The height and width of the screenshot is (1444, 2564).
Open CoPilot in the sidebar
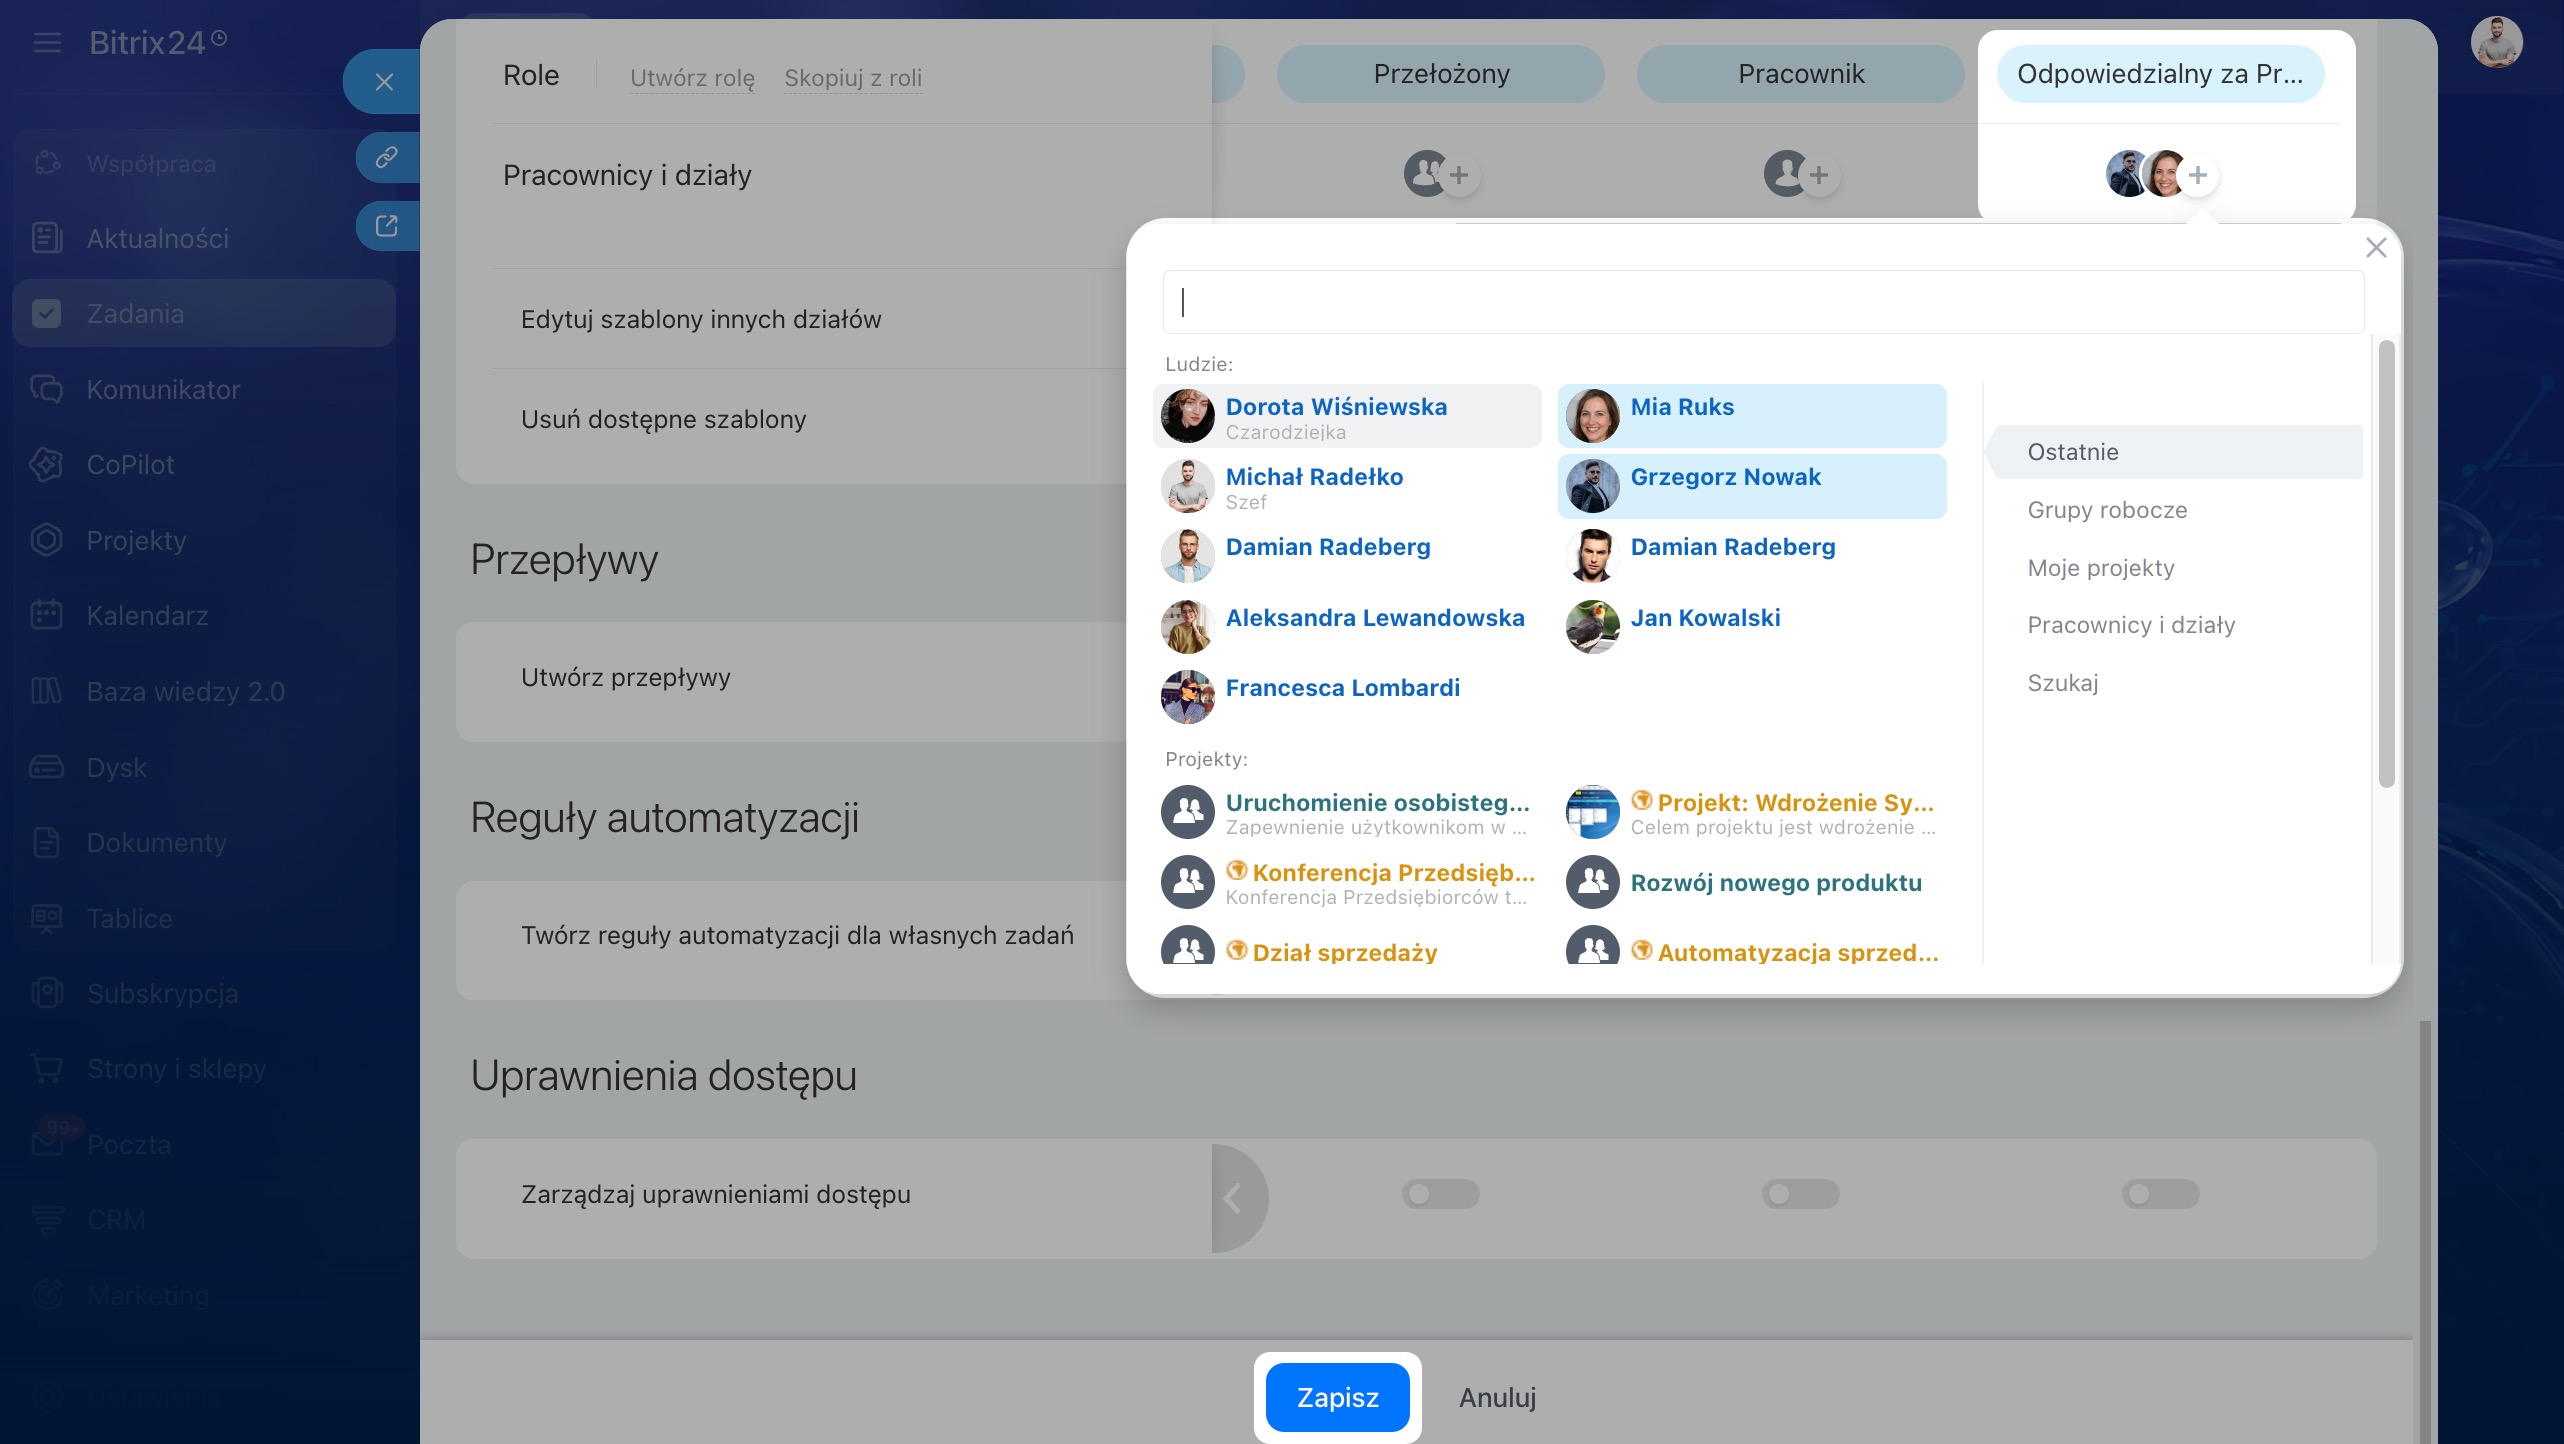(x=204, y=465)
